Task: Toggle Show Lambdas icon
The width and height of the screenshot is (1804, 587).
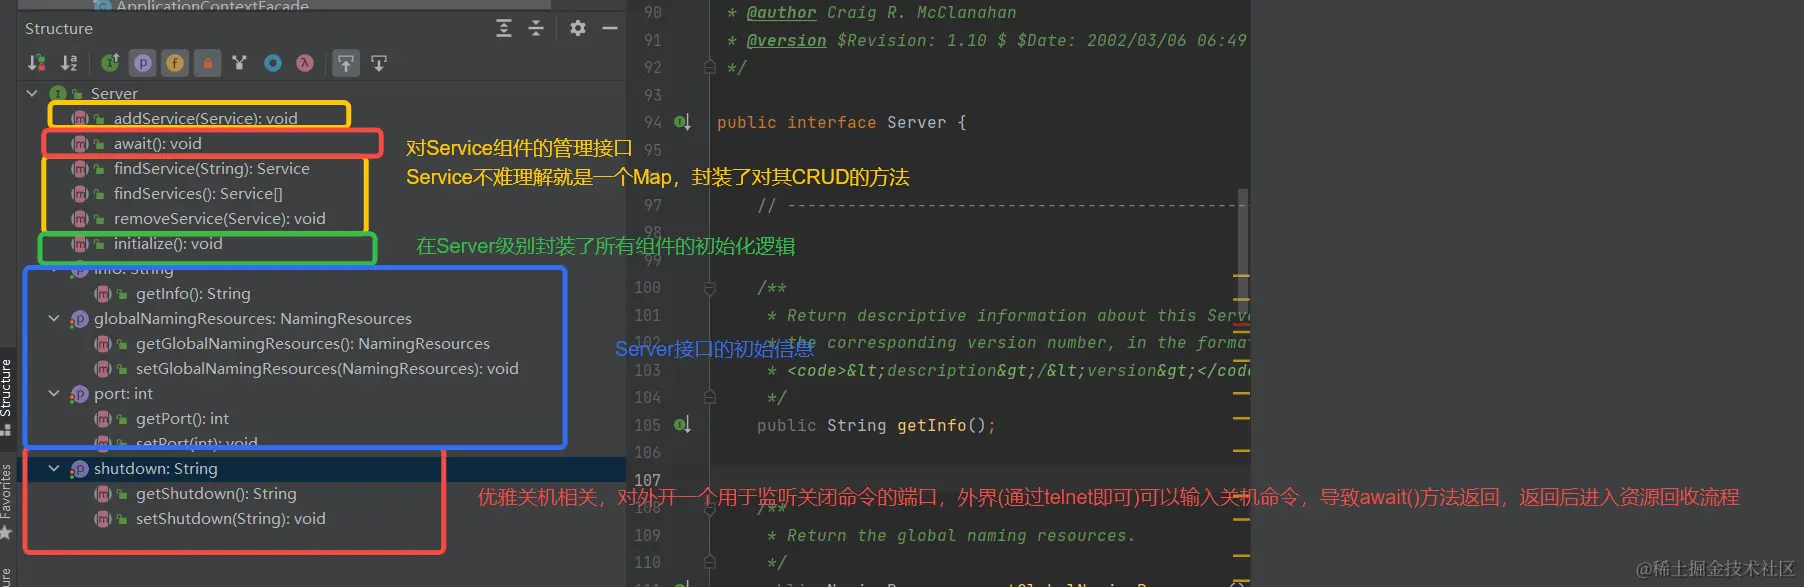Action: click(x=305, y=63)
